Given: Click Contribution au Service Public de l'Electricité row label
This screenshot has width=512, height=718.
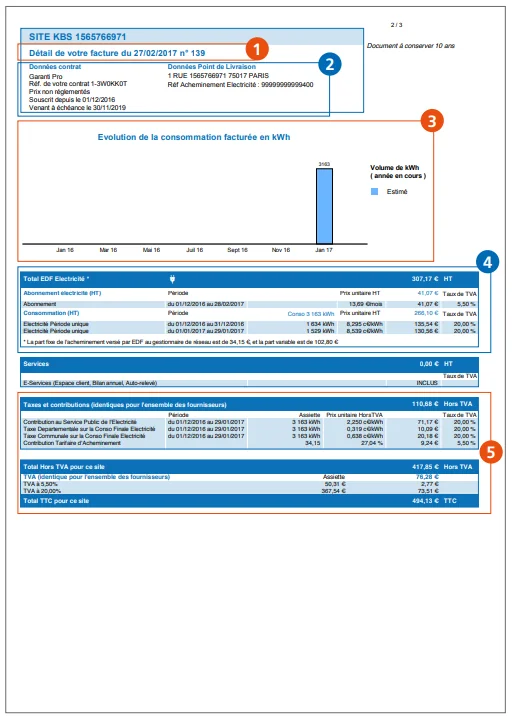Looking at the screenshot, I should pos(80,422).
